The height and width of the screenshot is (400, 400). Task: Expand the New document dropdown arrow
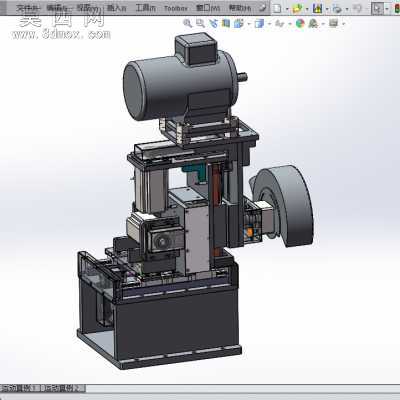click(x=287, y=9)
